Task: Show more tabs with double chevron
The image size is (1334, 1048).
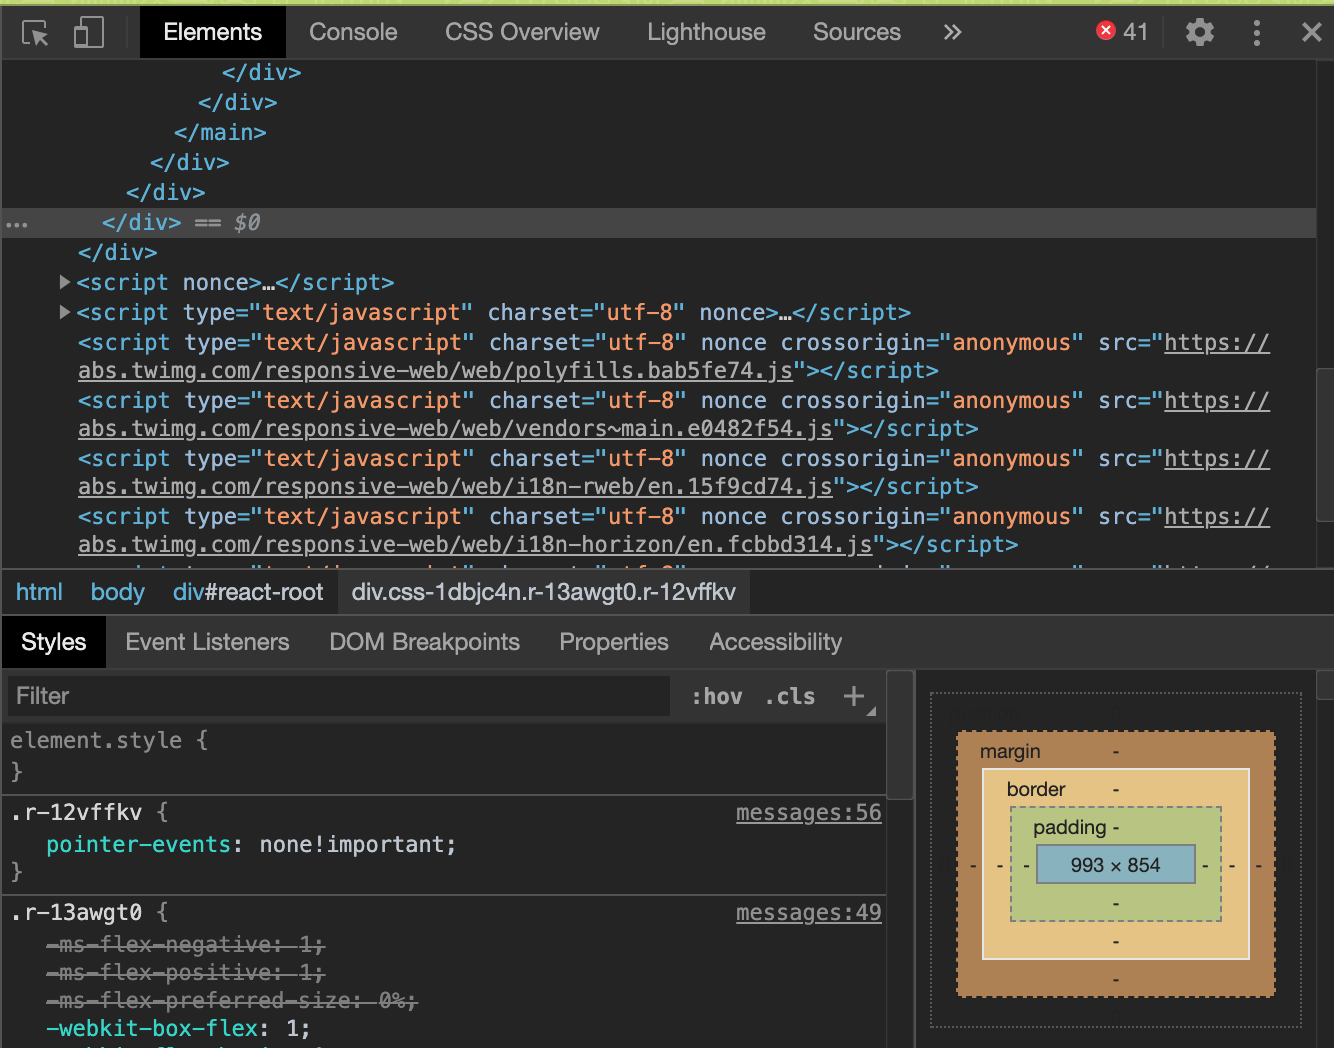Action: click(x=952, y=32)
